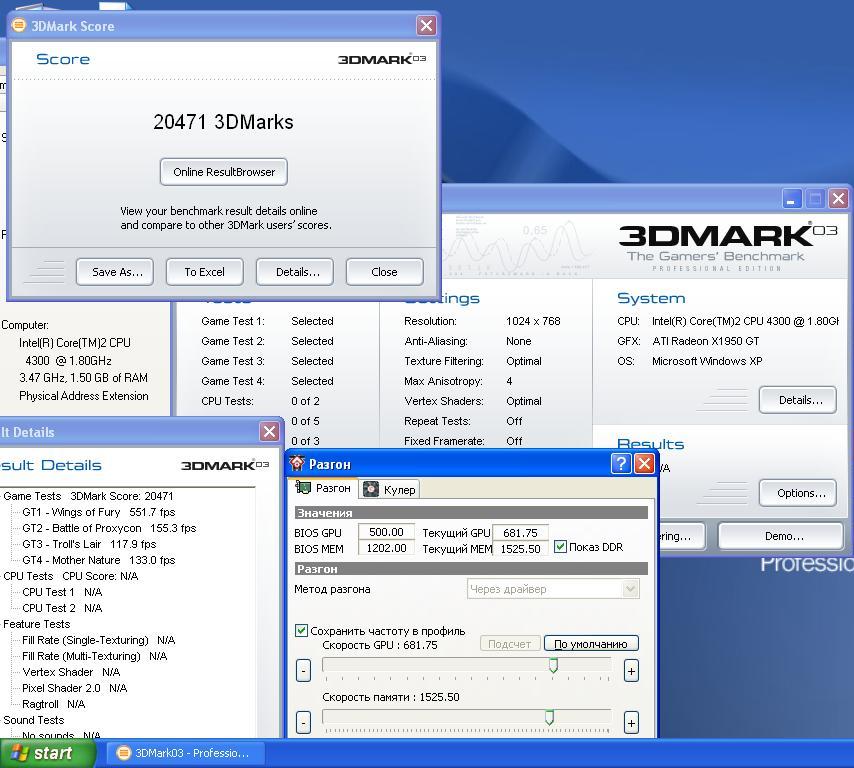Click 3DMark03 - Professio... taskbar button
Screen dimensions: 854x768
[185, 753]
